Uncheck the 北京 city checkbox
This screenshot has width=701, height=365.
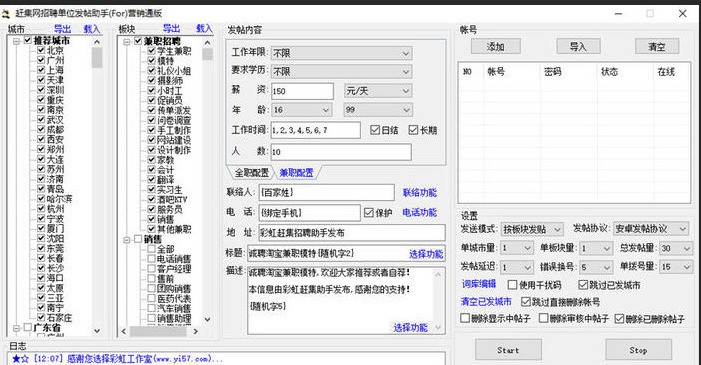pyautogui.click(x=41, y=50)
